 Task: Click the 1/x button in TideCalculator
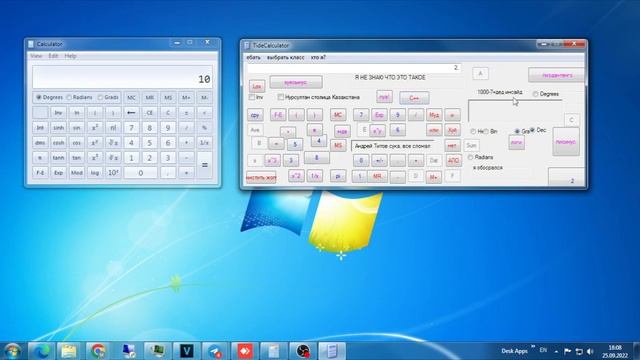(314, 176)
